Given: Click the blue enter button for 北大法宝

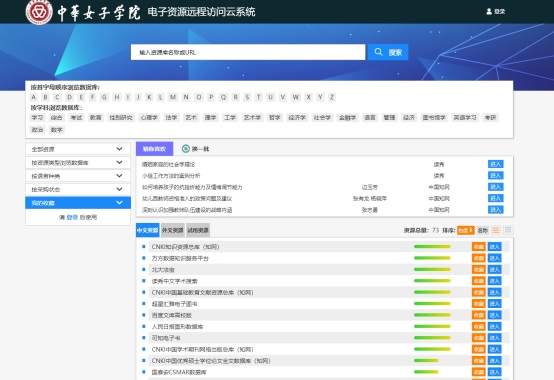Looking at the screenshot, I should tap(495, 269).
